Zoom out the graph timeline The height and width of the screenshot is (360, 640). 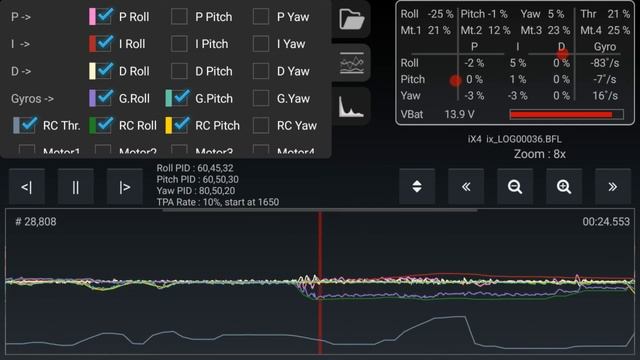click(x=515, y=187)
